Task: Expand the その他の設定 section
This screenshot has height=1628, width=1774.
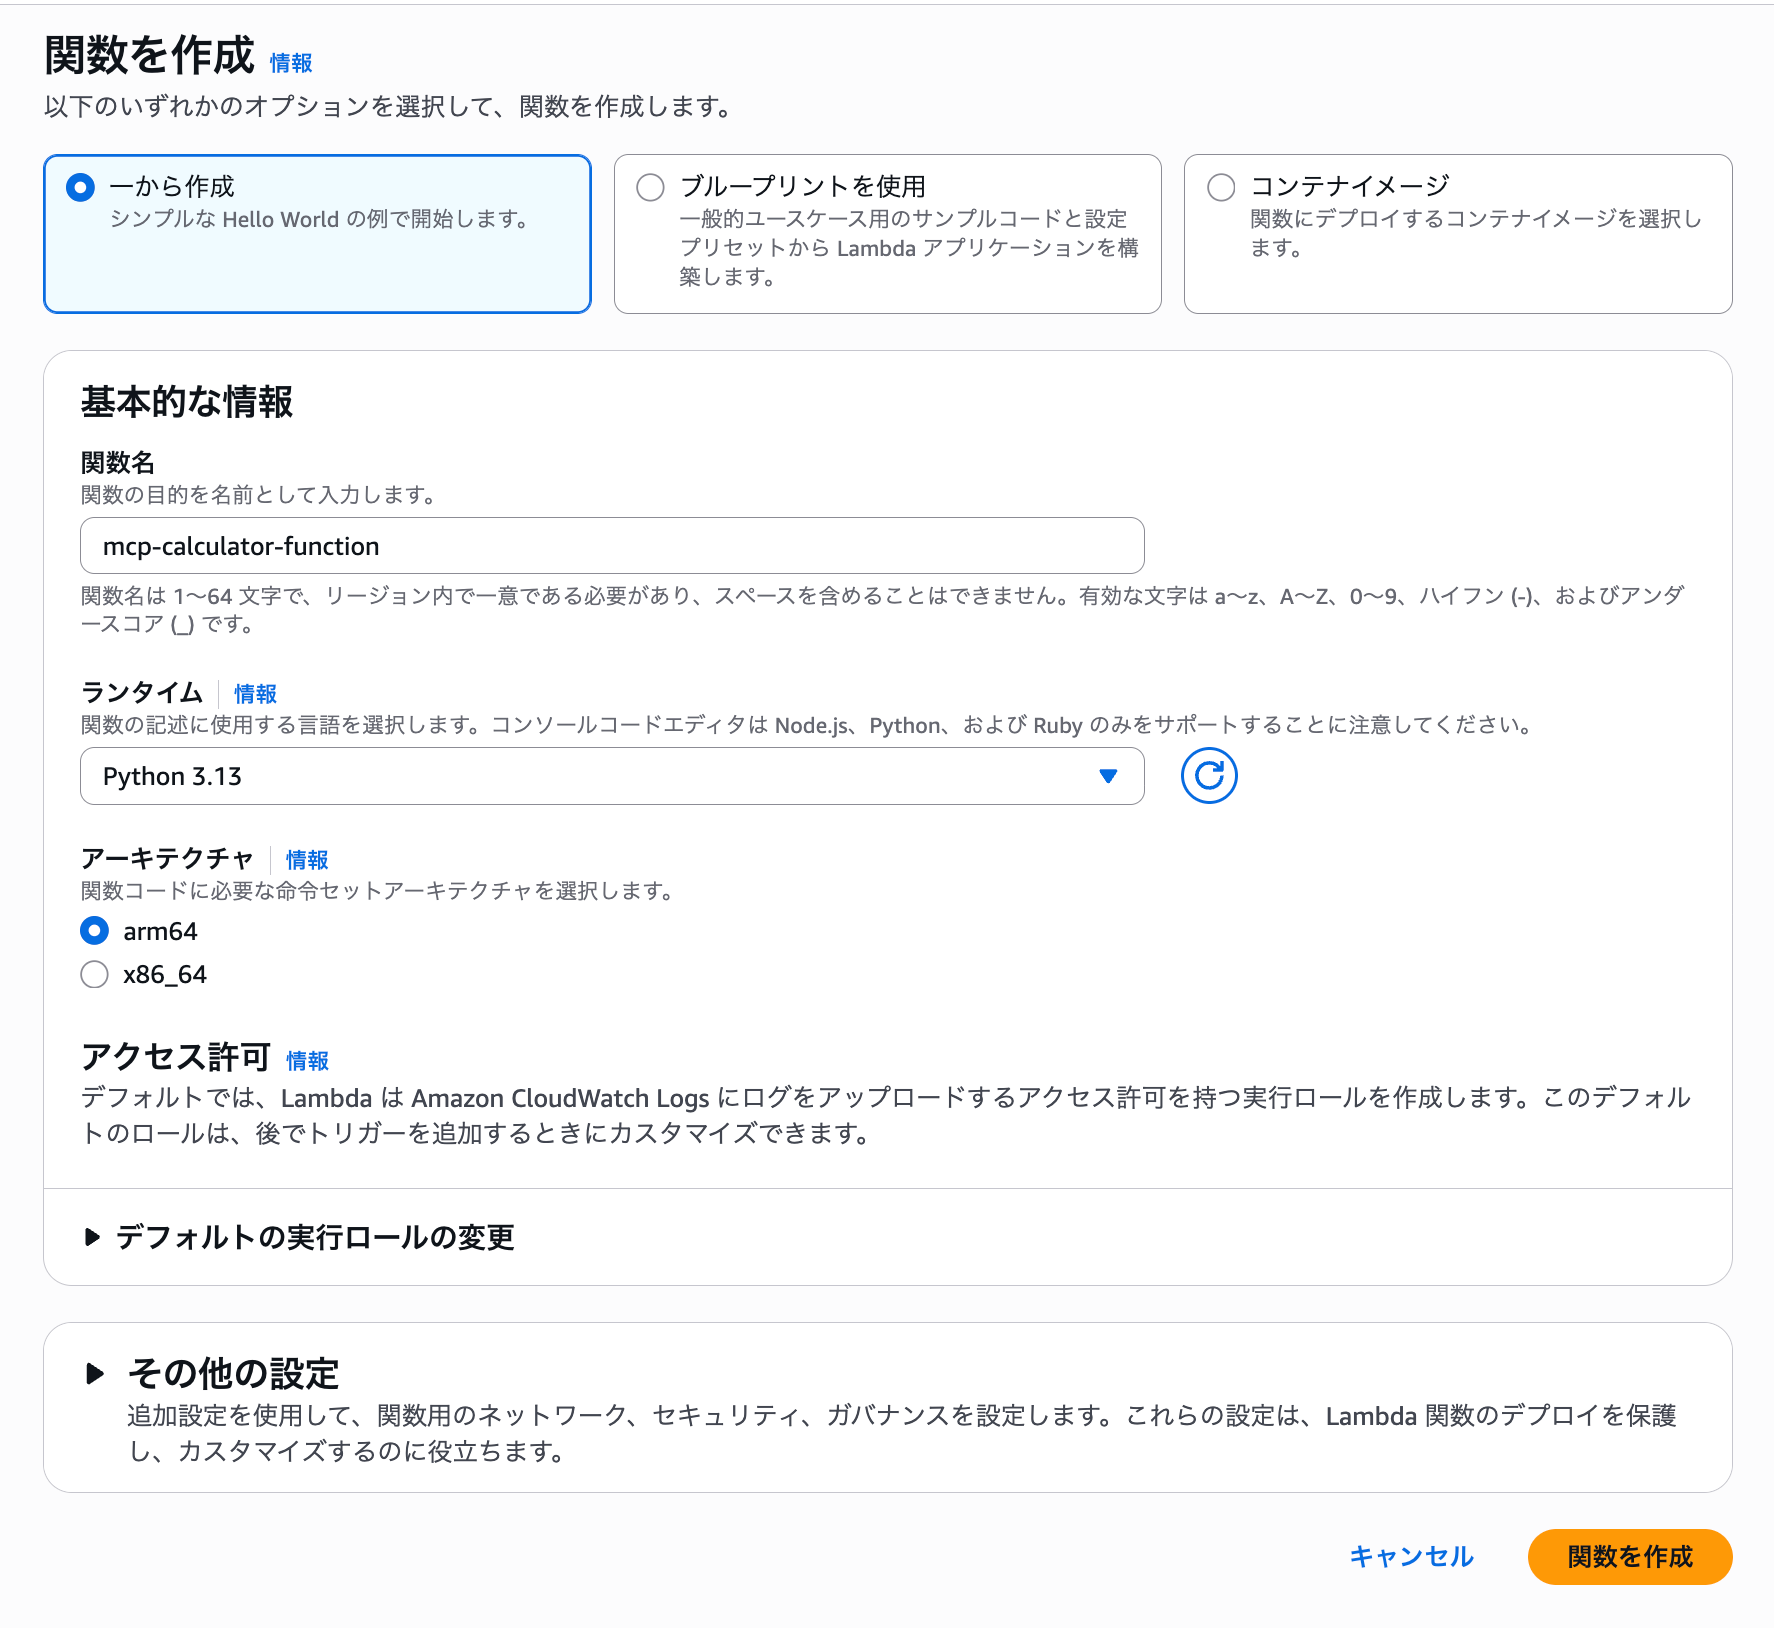Action: tap(233, 1373)
